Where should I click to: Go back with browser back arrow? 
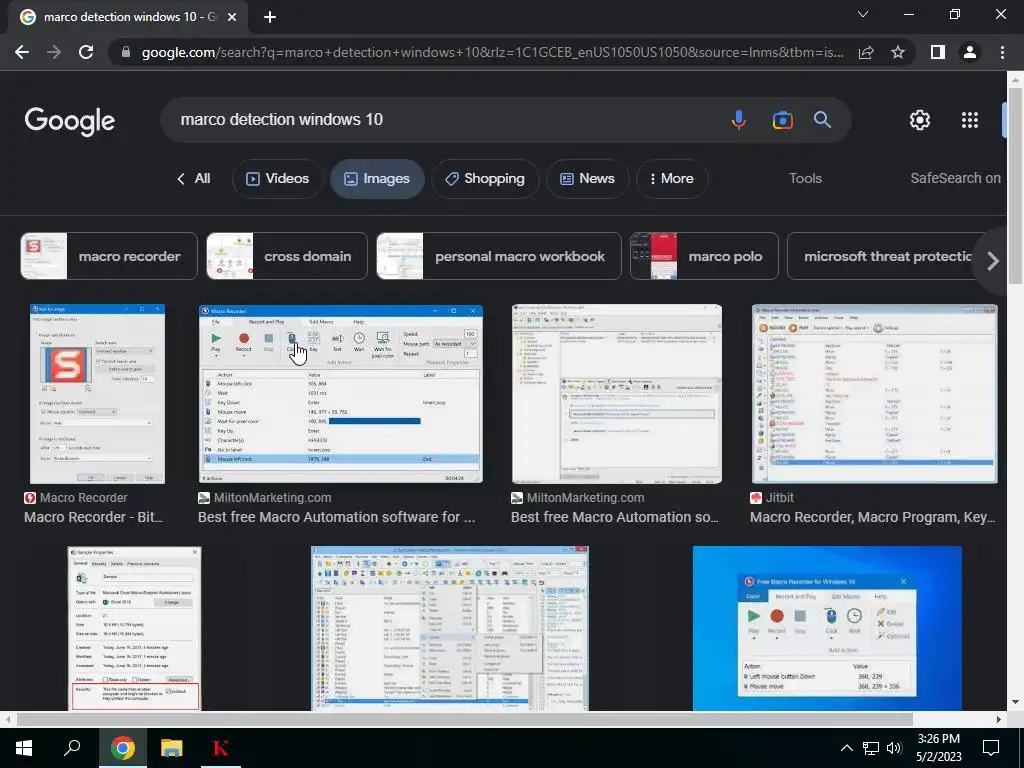coord(22,52)
